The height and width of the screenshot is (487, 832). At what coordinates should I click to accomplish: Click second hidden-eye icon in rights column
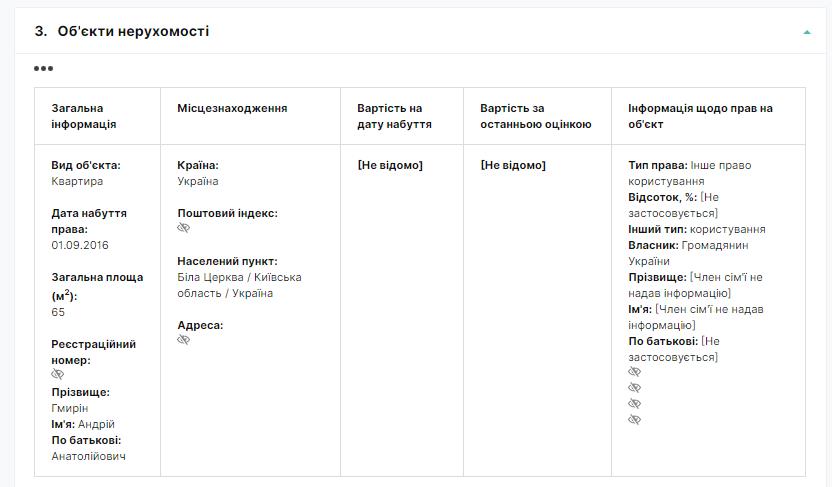(x=634, y=388)
